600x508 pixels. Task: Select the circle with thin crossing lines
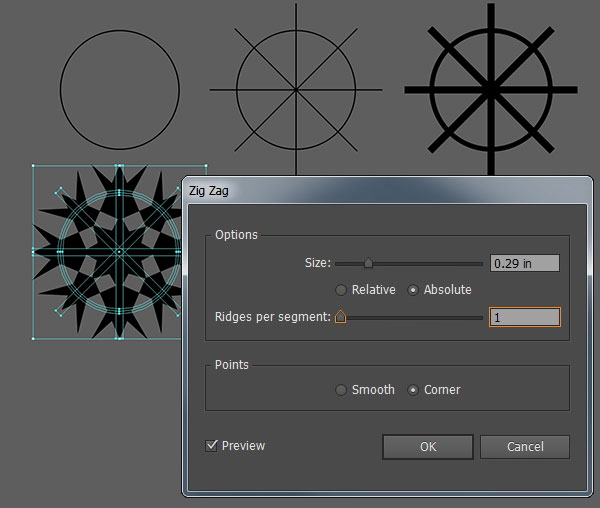[296, 90]
